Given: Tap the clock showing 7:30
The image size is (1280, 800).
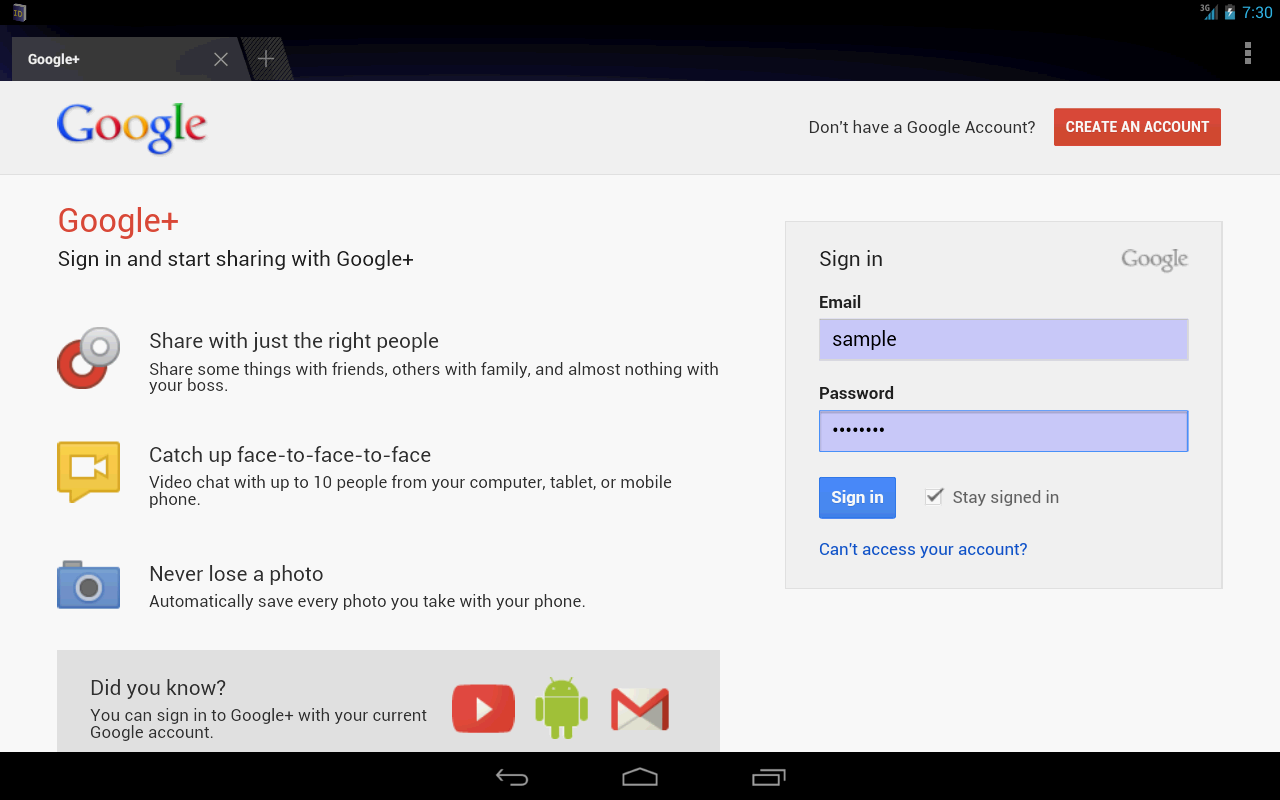Looking at the screenshot, I should [x=1257, y=13].
